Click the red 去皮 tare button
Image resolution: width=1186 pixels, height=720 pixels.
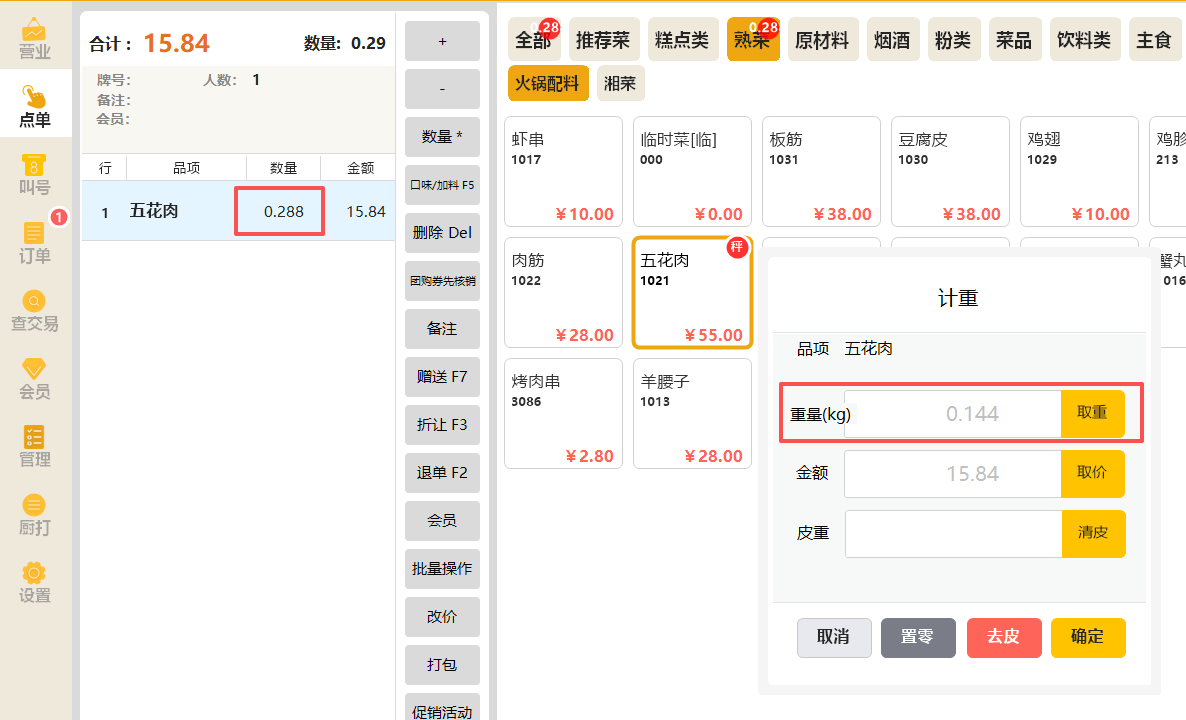click(x=1004, y=637)
